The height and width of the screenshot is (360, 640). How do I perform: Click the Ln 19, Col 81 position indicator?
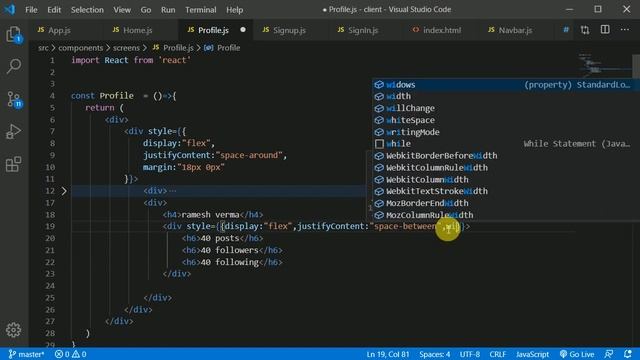[388, 354]
